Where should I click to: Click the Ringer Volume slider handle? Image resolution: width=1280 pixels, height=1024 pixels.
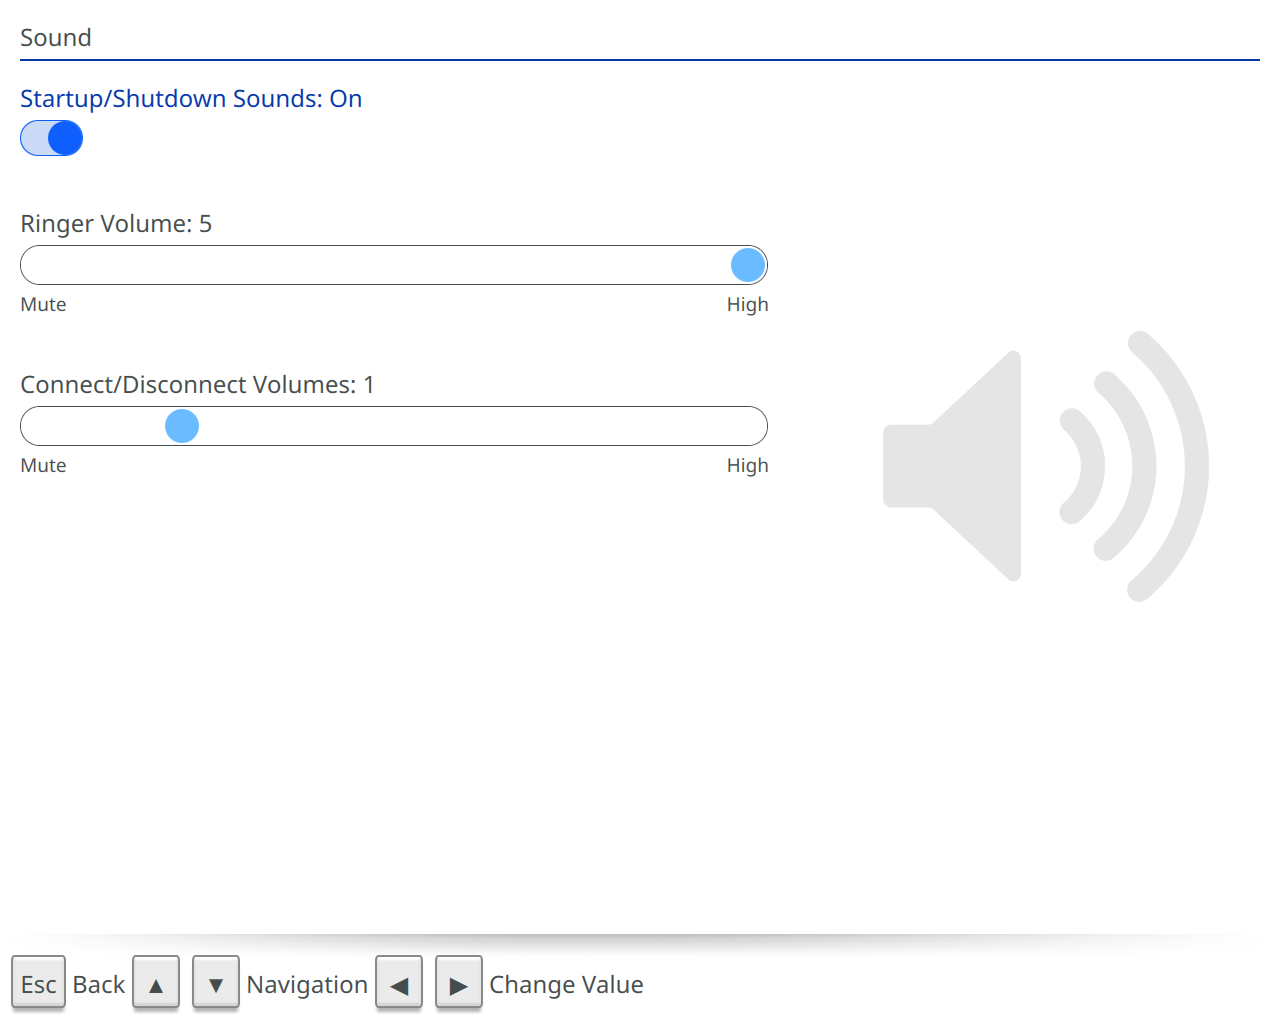[x=748, y=265]
